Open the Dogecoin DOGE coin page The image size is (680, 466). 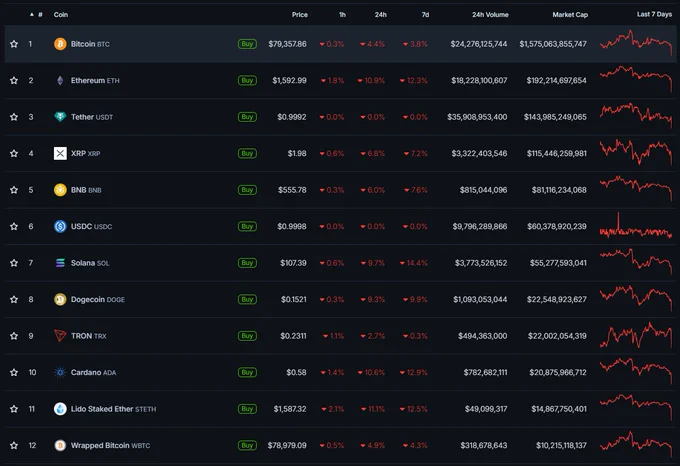tap(98, 299)
